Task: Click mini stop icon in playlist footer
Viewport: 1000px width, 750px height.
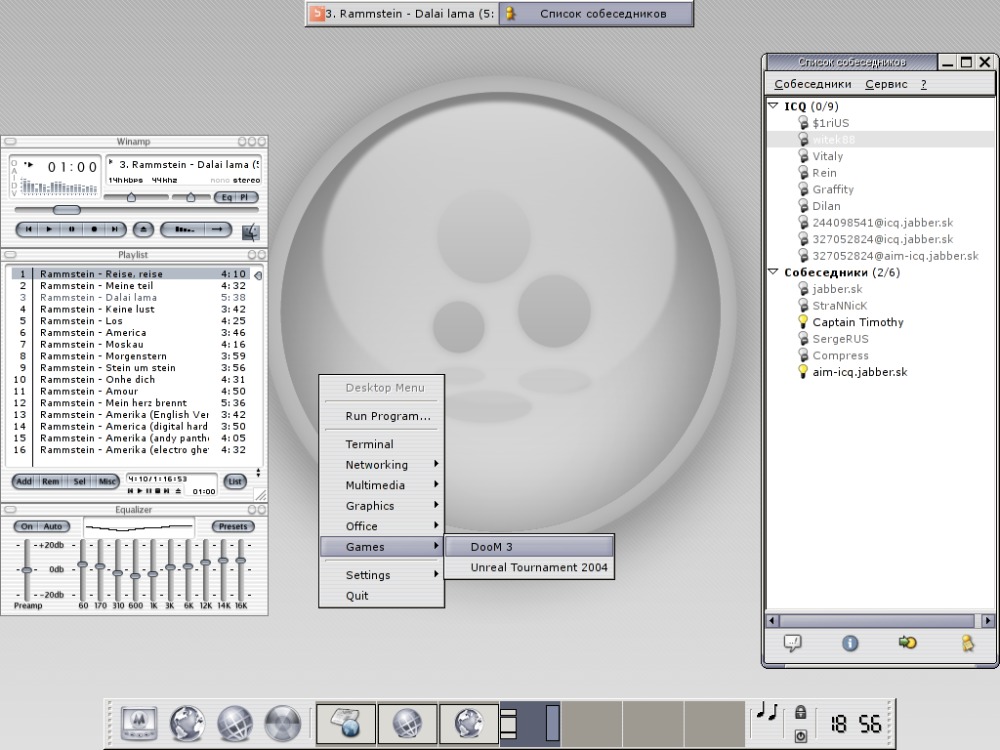Action: tap(158, 491)
